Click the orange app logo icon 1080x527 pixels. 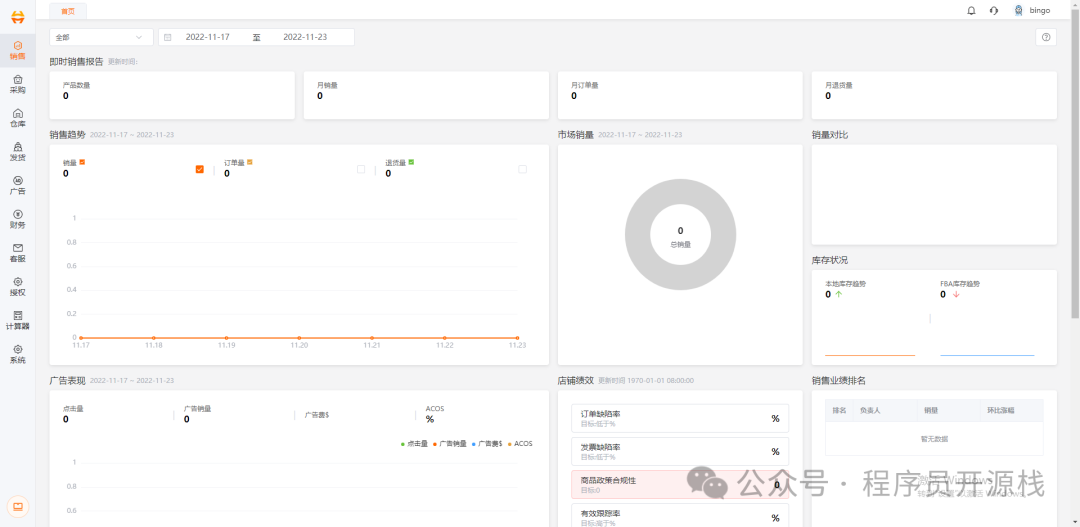(18, 18)
